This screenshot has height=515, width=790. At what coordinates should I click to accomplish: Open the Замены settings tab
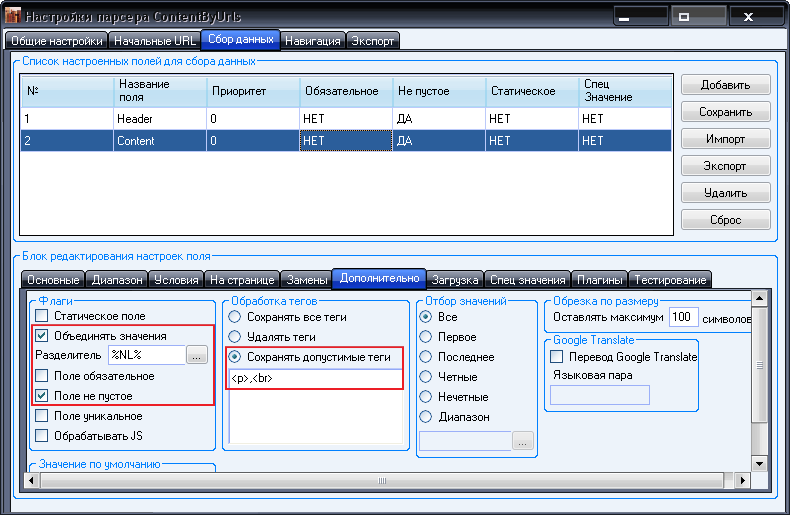click(x=304, y=279)
